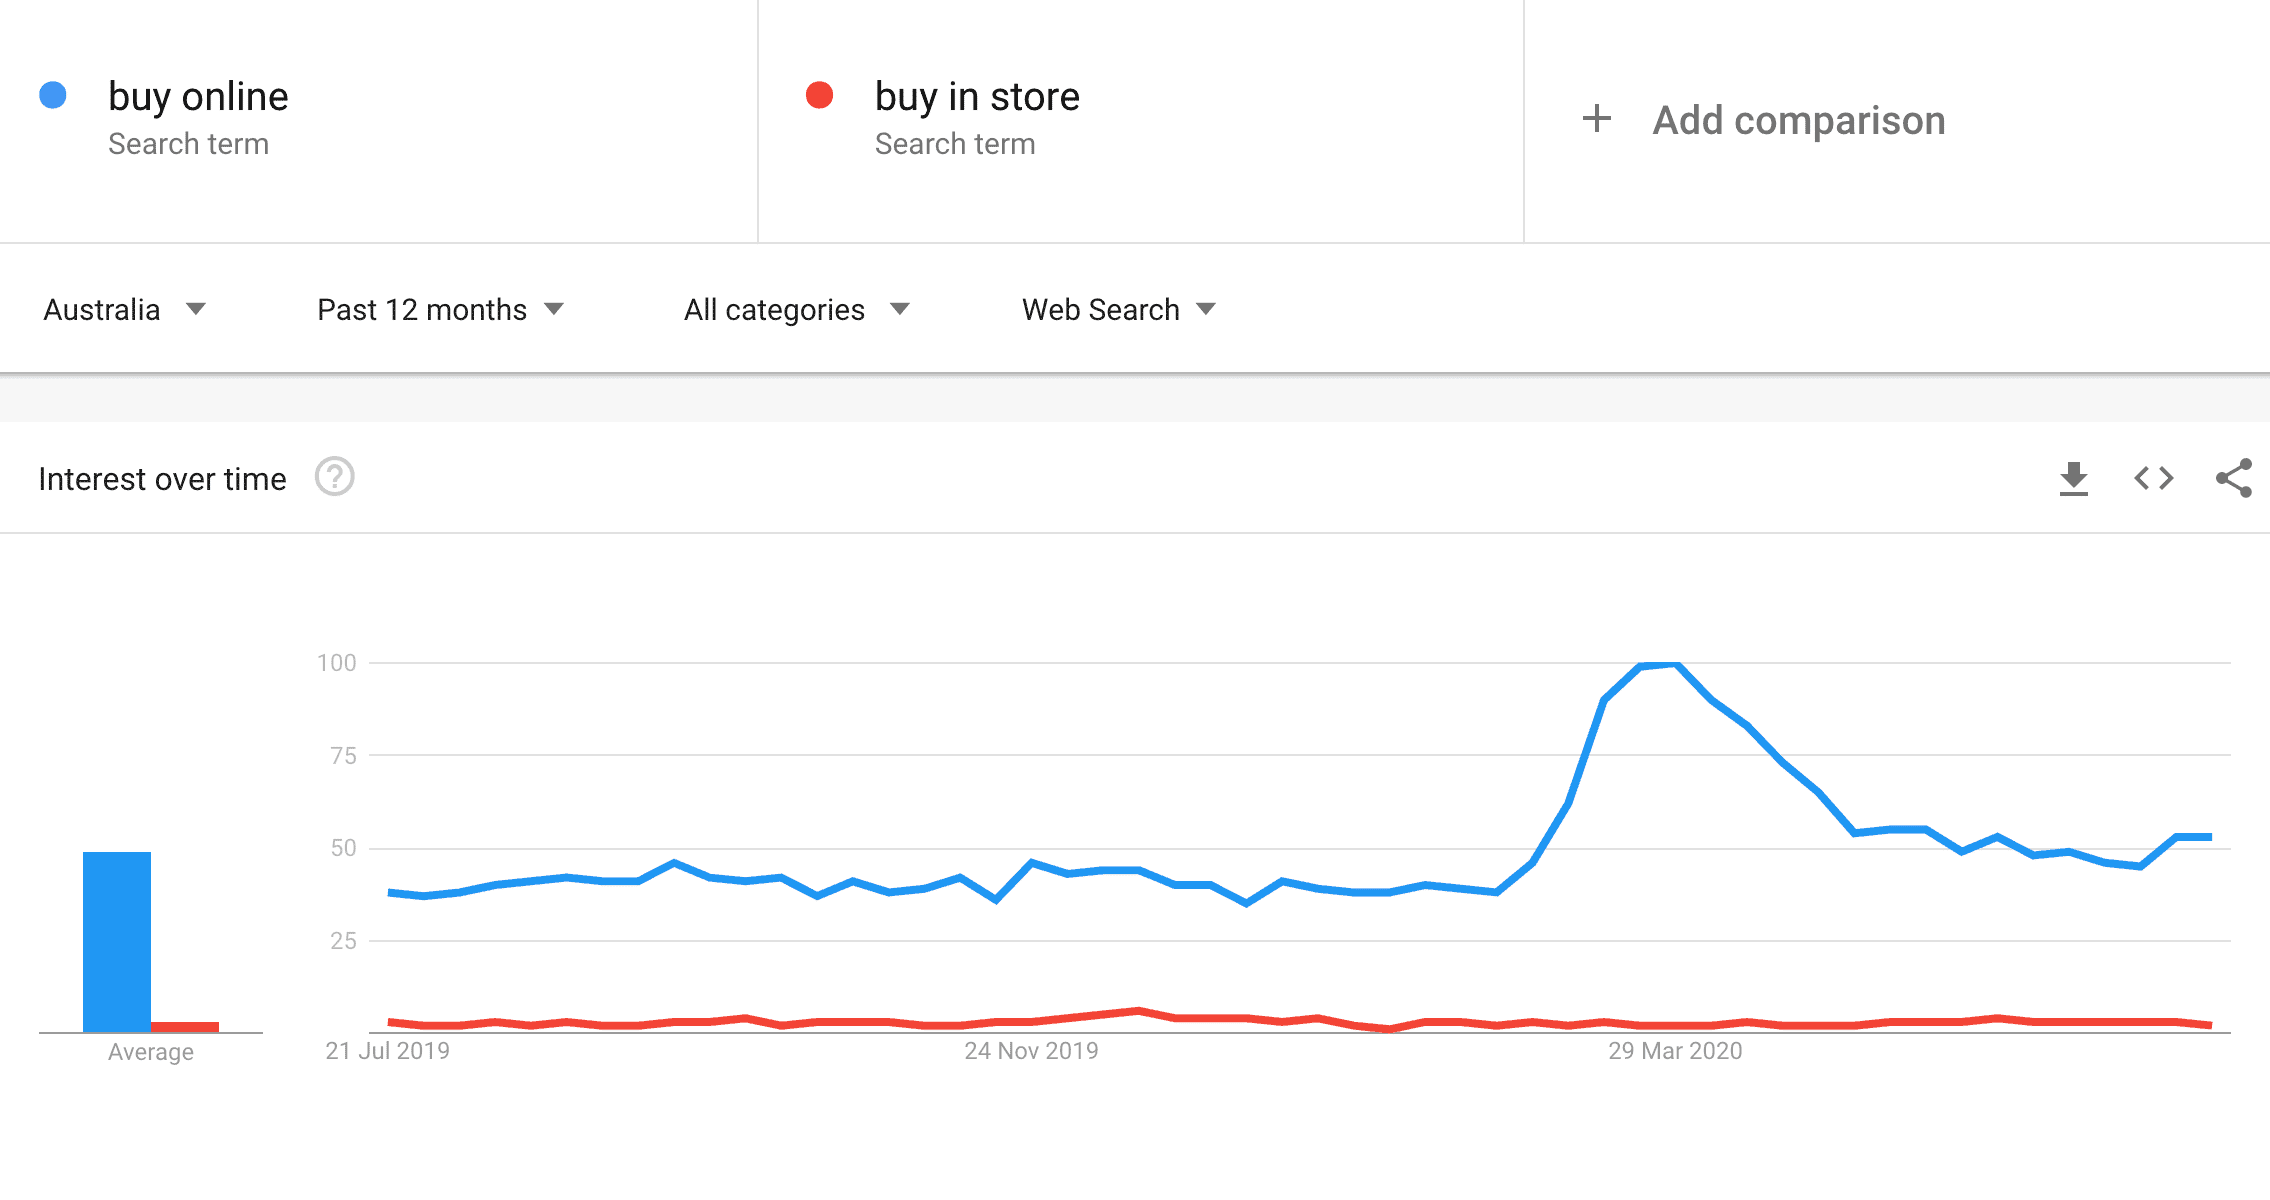Screen dimensions: 2270x1200
Task: Download the Interest over time data
Action: [x=2074, y=479]
